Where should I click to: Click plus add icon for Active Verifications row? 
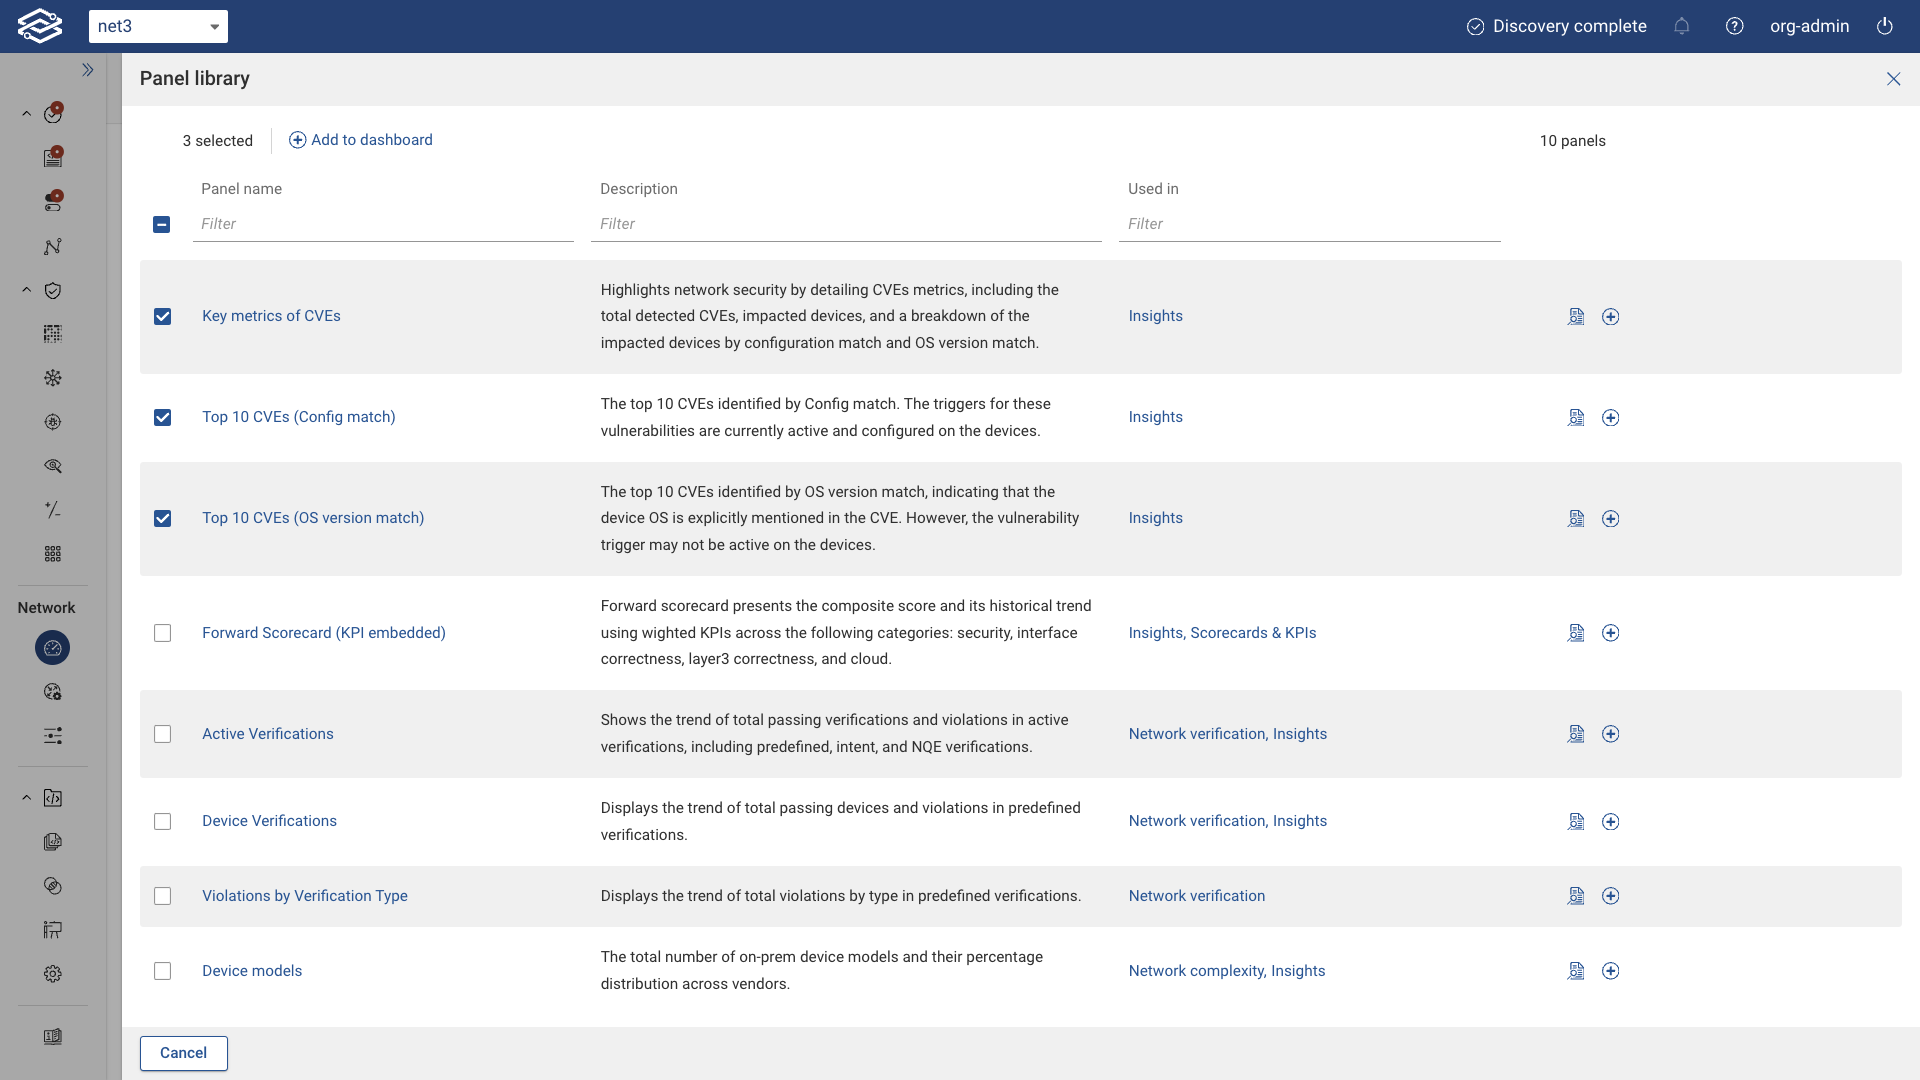(x=1610, y=734)
